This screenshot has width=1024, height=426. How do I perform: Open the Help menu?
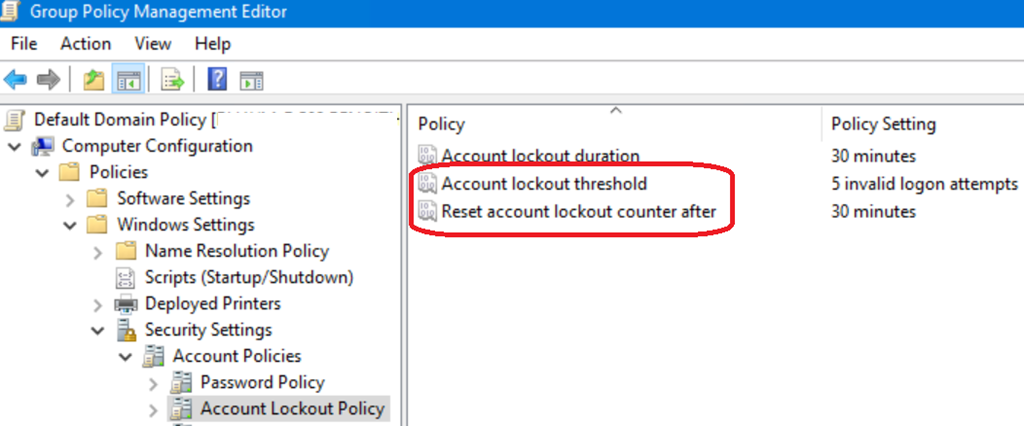[x=213, y=44]
